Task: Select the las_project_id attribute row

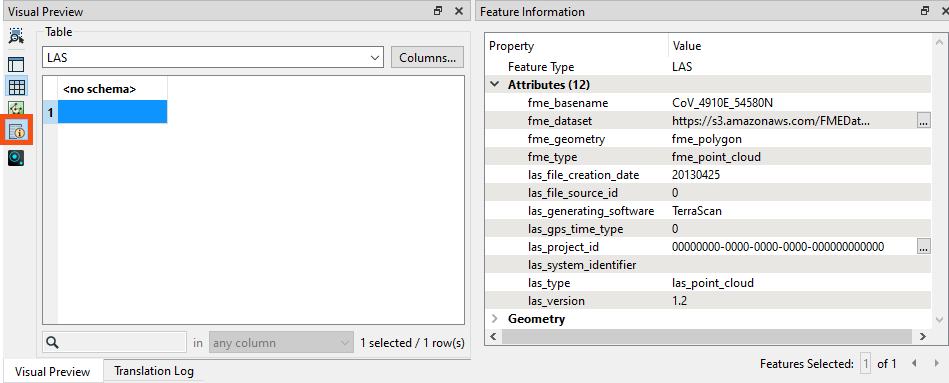Action: [708, 247]
